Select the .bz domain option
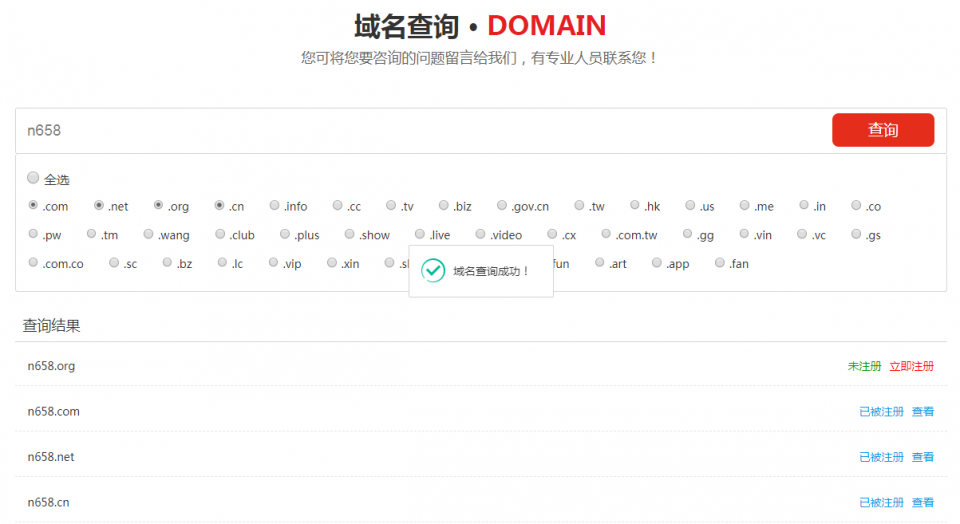This screenshot has width=960, height=524. point(167,263)
